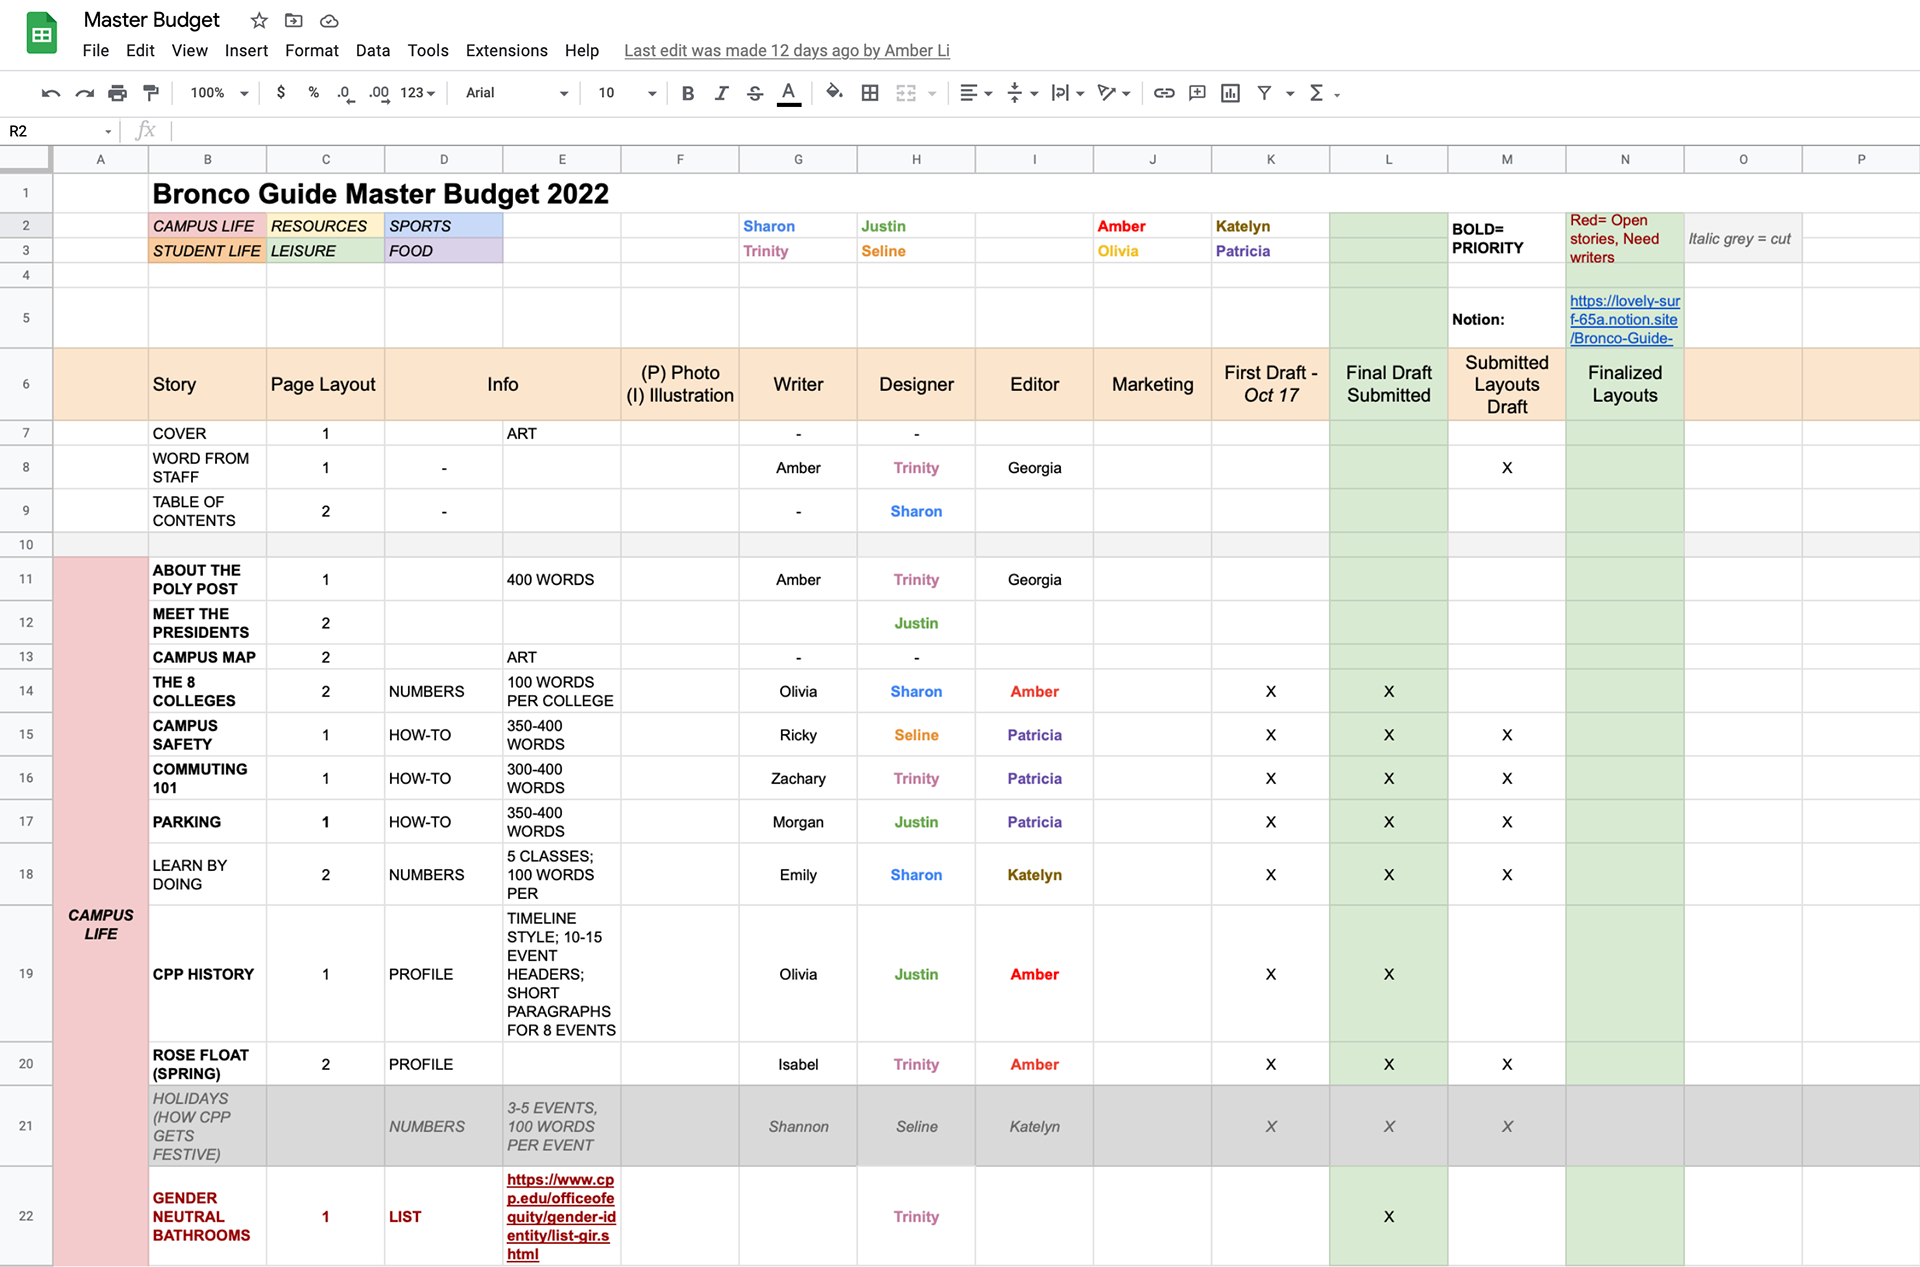Open the Data menu
The height and width of the screenshot is (1267, 1920).
[373, 50]
